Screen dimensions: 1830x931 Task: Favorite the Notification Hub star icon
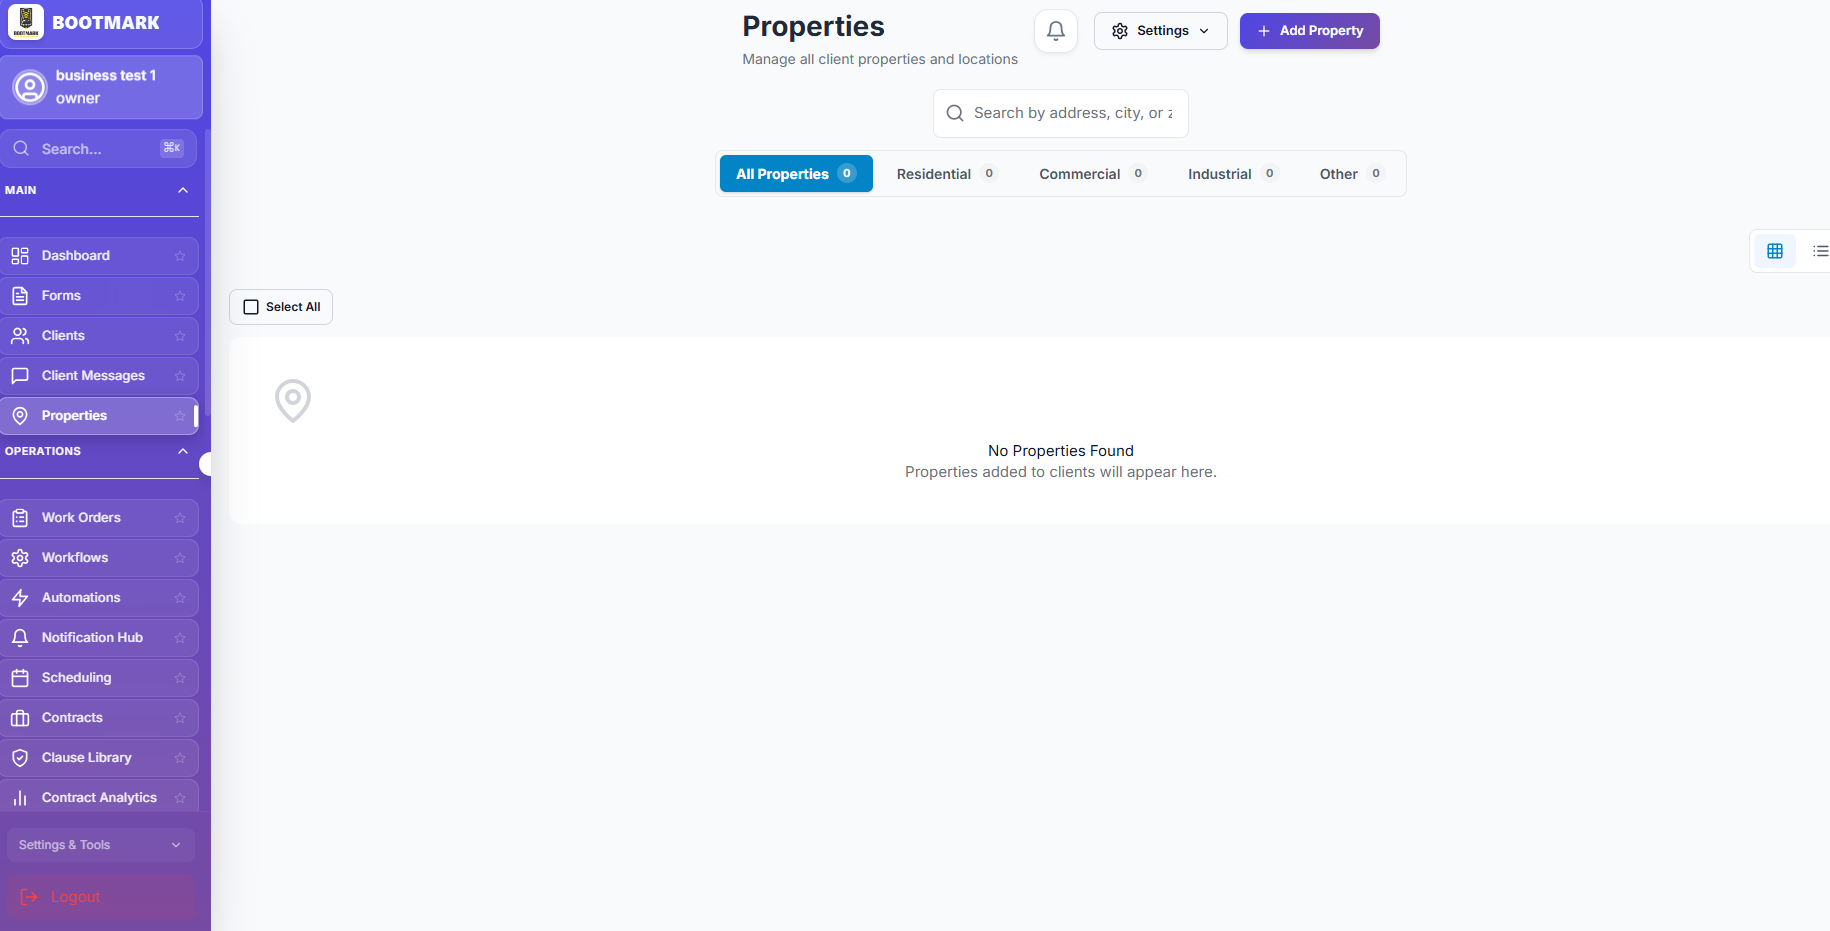[180, 638]
